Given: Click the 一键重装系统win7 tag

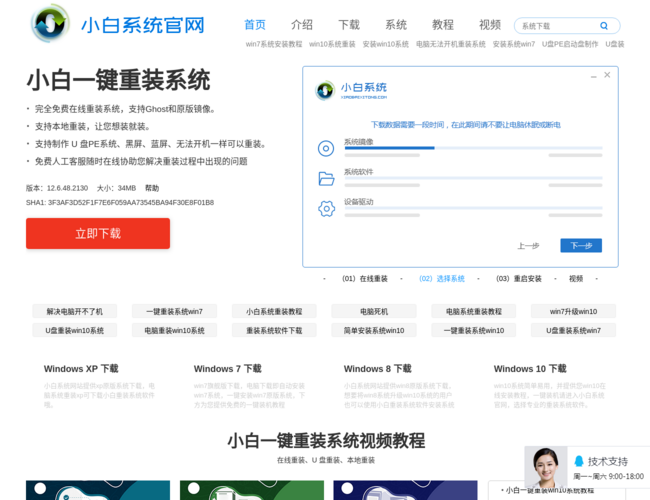Looking at the screenshot, I should click(175, 311).
